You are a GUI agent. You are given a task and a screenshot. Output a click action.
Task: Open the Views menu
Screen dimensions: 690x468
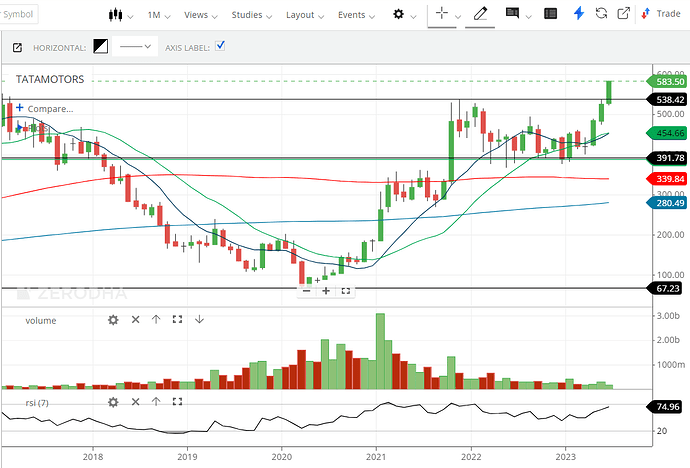[x=201, y=15]
